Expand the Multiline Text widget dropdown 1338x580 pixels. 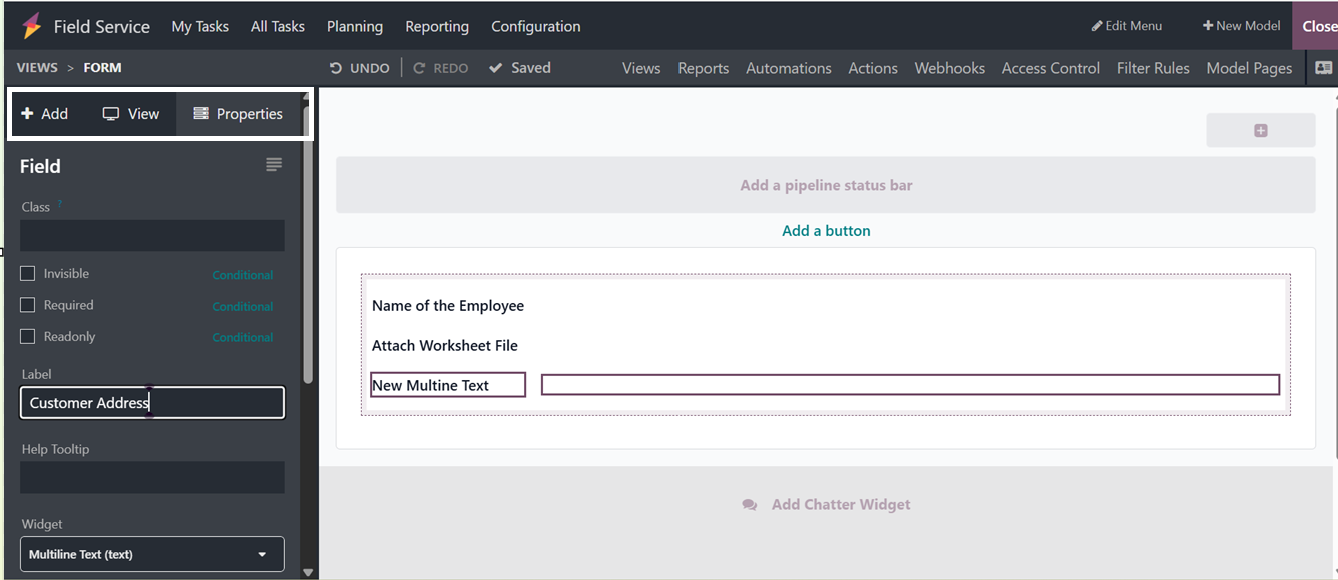click(152, 554)
